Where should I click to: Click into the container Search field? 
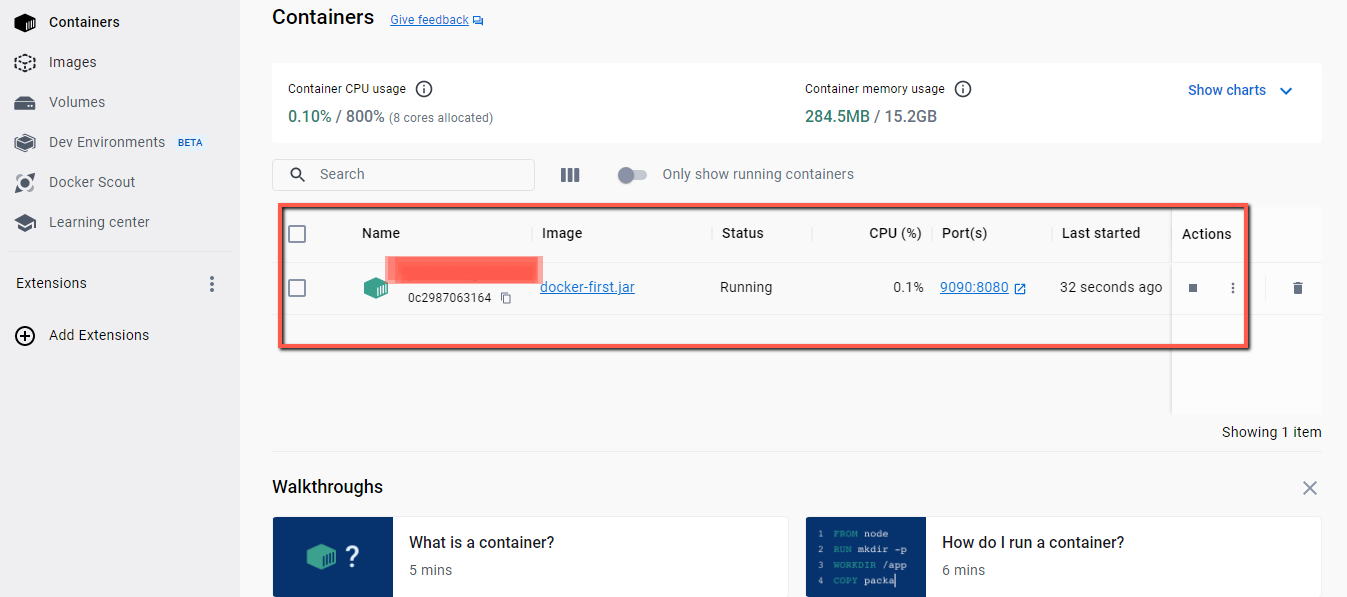click(403, 174)
